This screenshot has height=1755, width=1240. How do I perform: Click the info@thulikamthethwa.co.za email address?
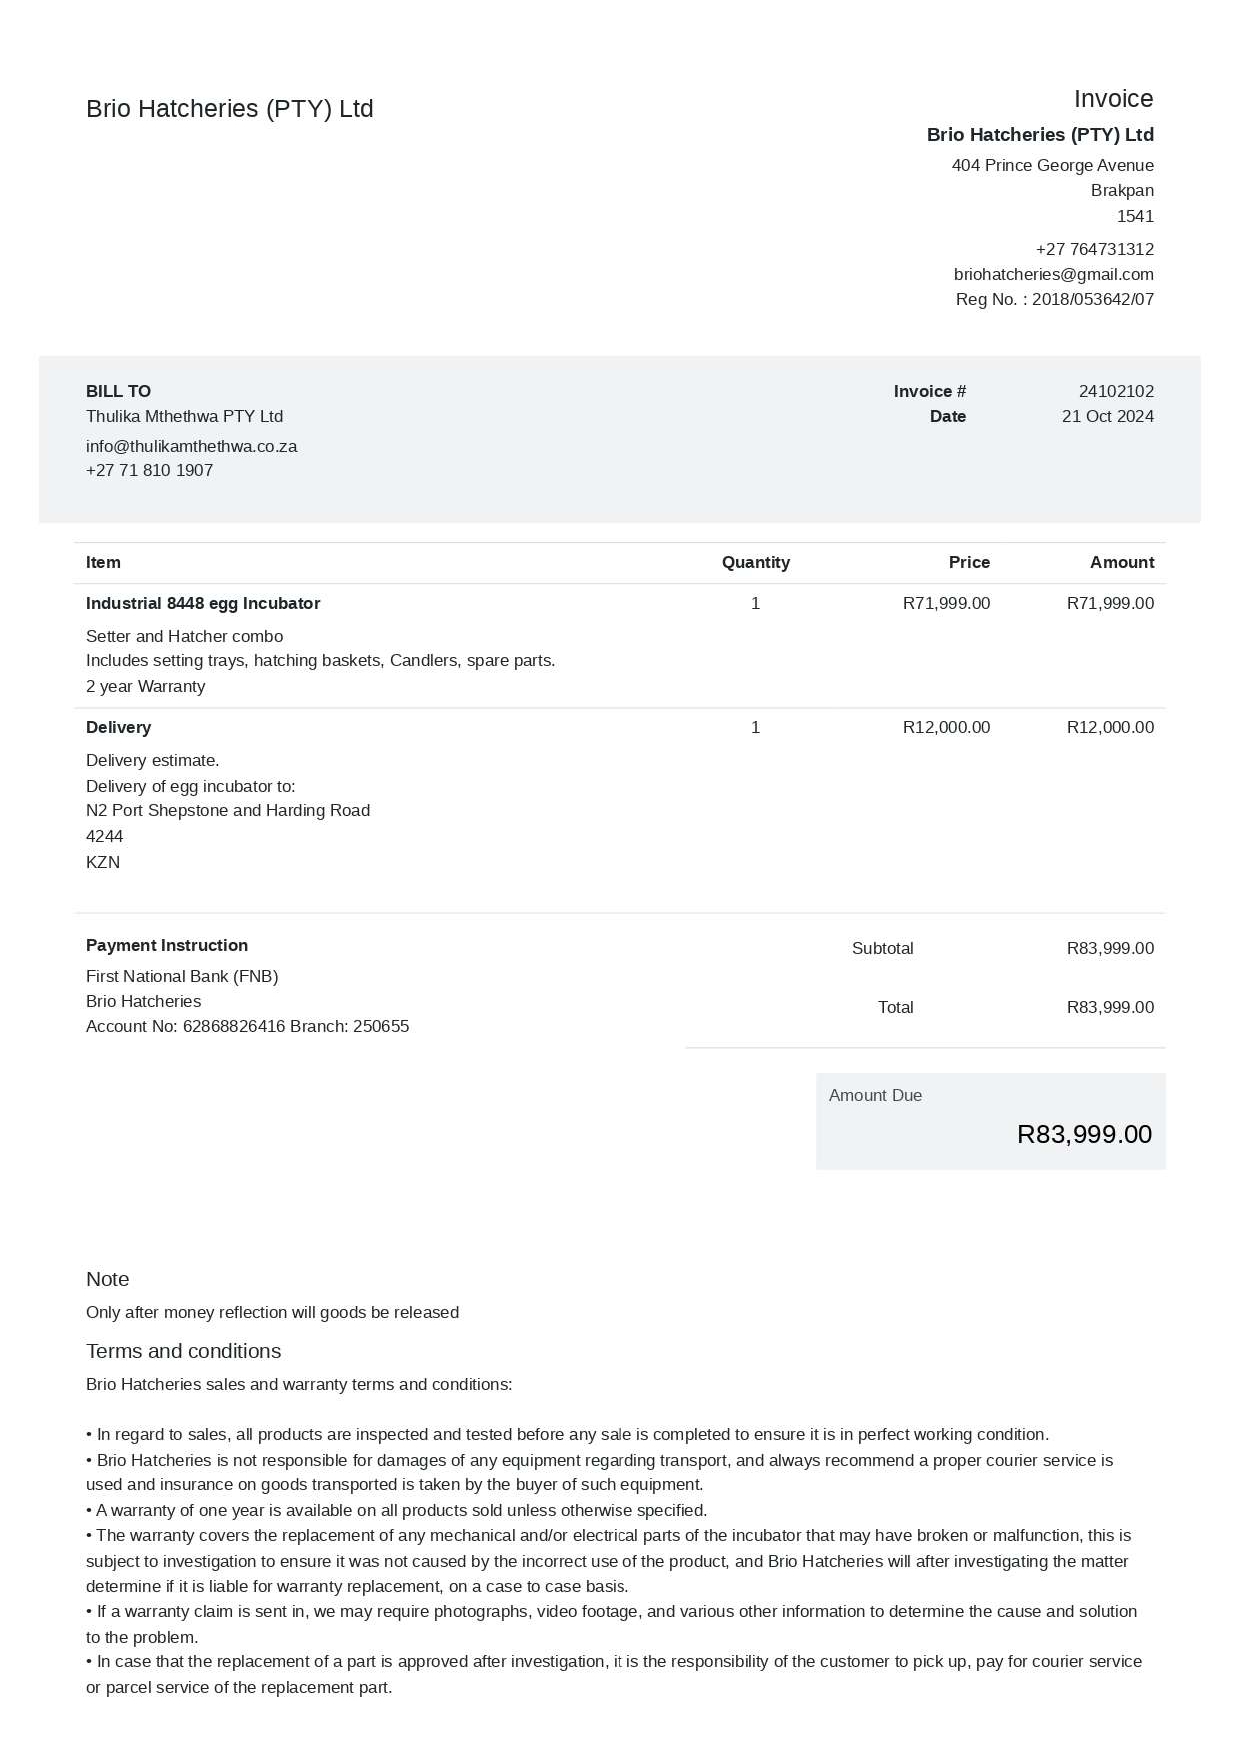point(191,446)
